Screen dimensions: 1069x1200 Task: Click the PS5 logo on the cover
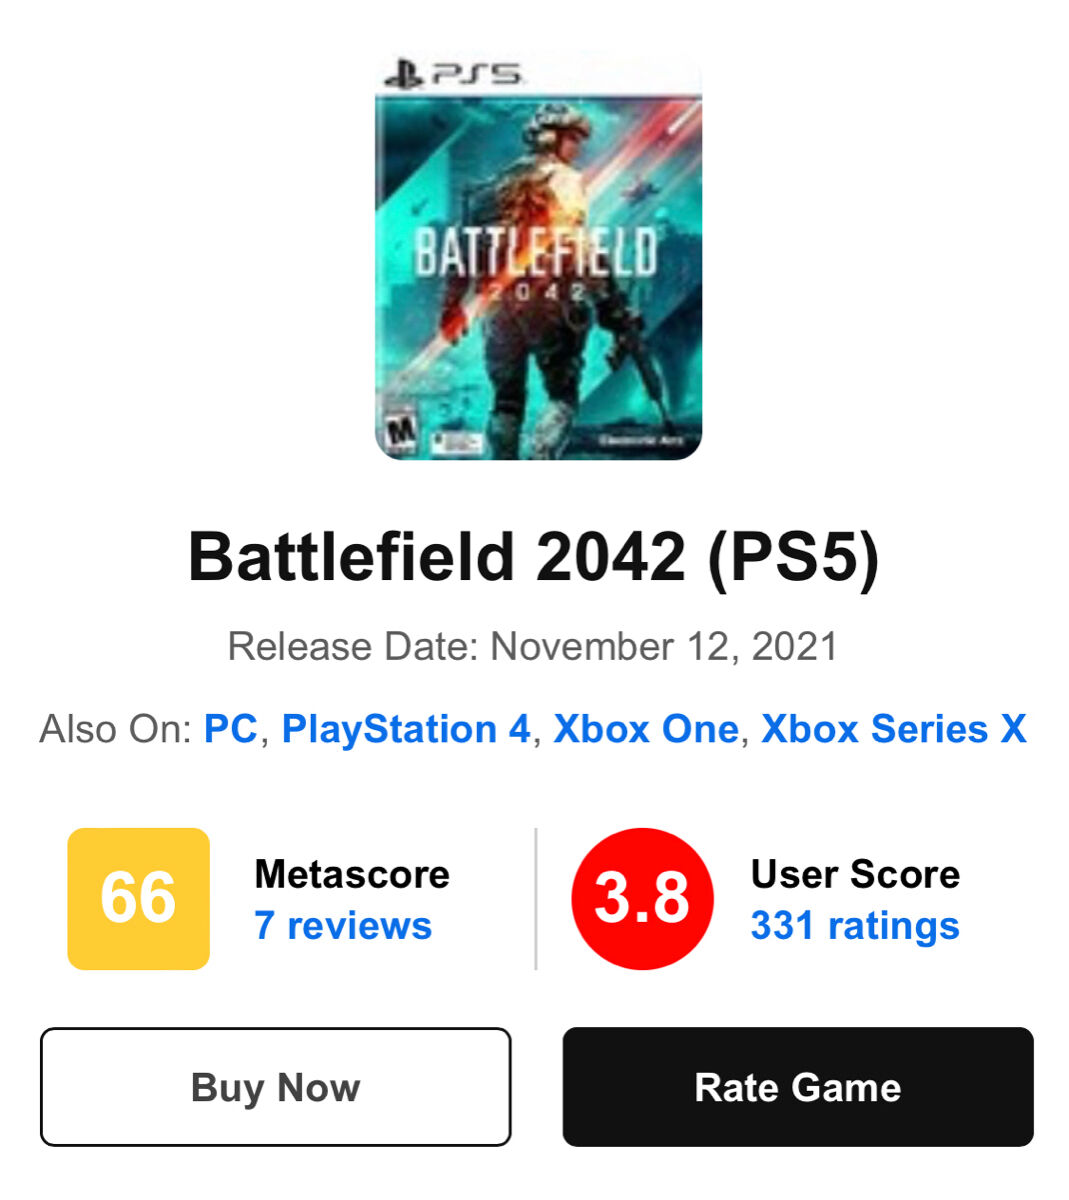453,74
